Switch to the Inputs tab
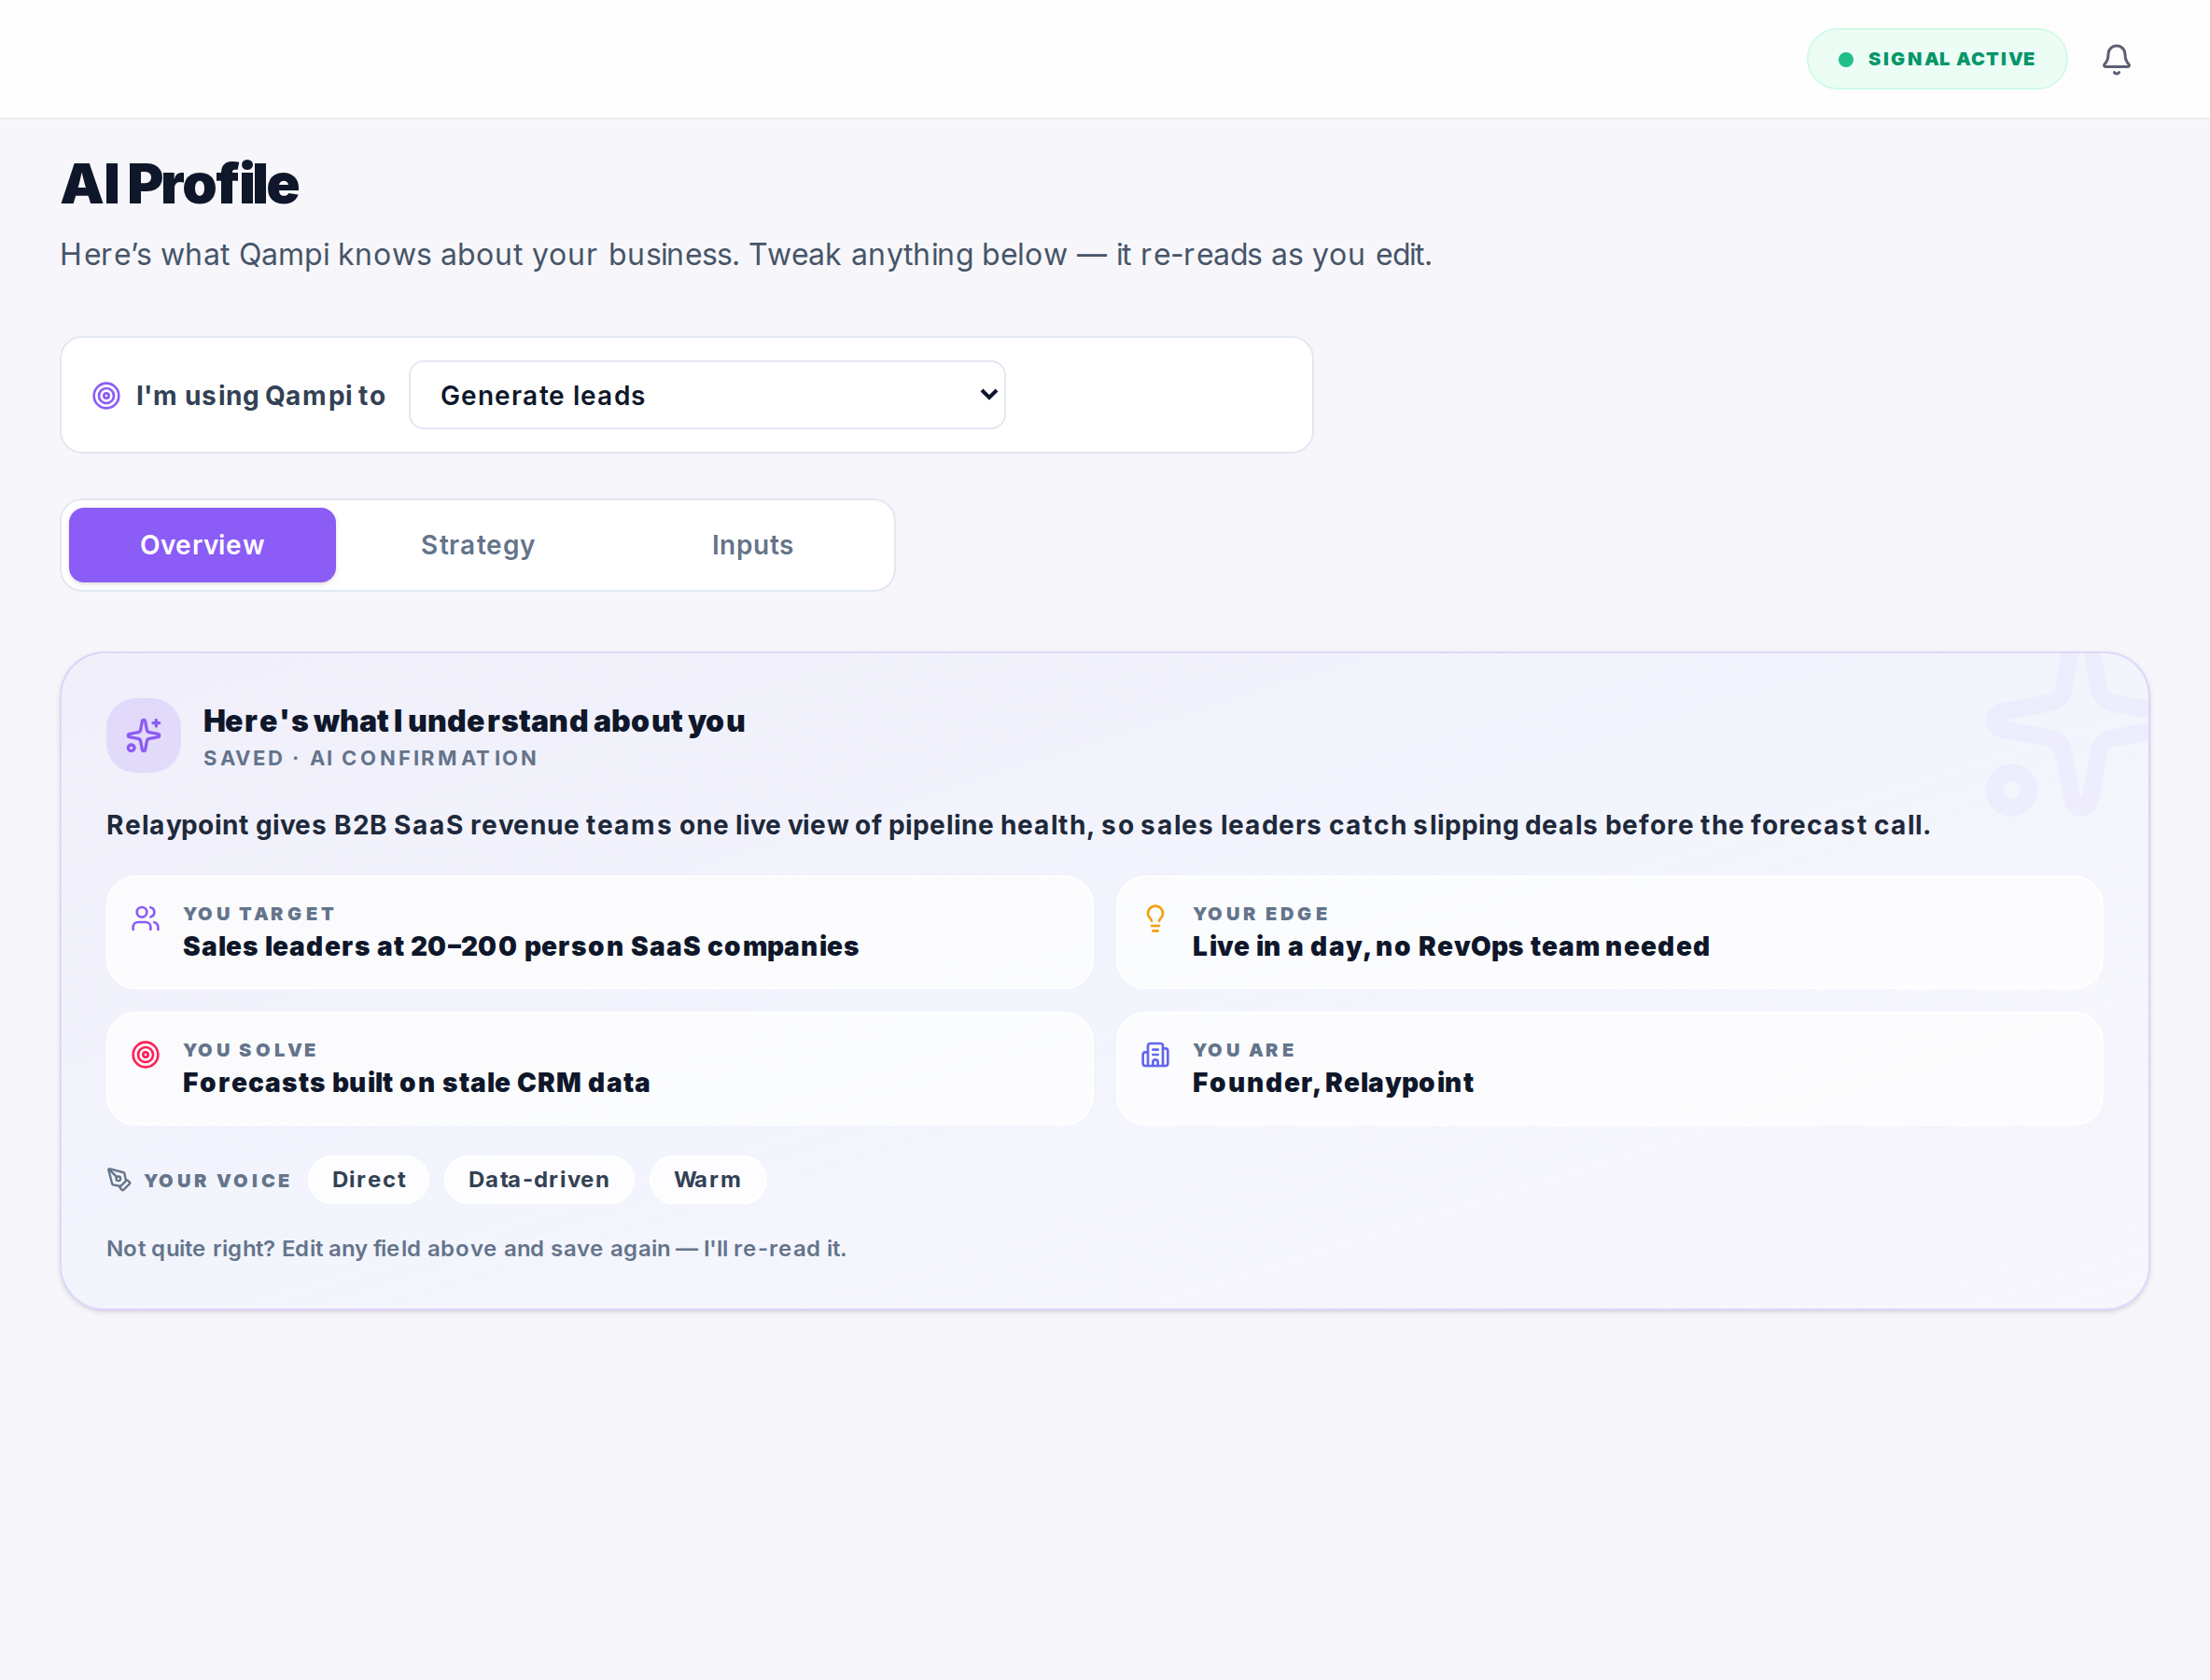 pyautogui.click(x=752, y=545)
